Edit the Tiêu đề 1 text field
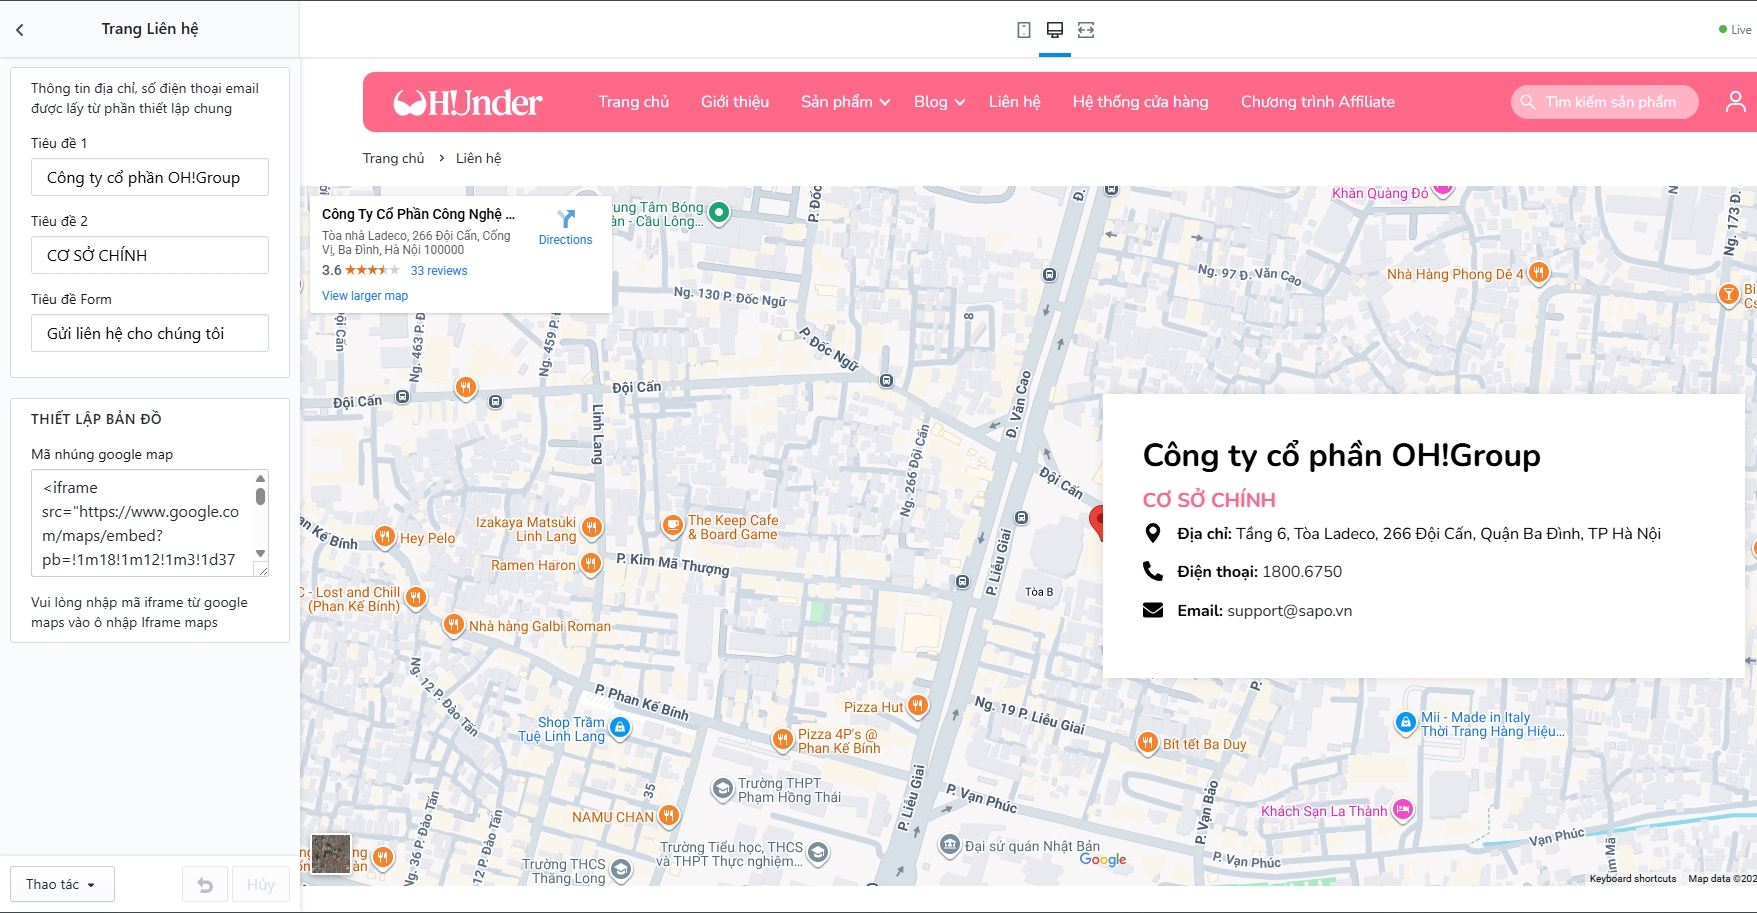This screenshot has width=1757, height=913. pos(150,178)
